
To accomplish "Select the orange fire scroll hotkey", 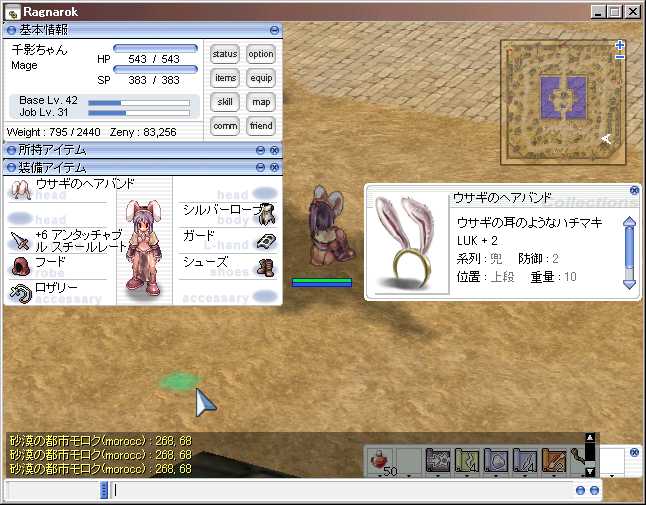I will pos(554,461).
